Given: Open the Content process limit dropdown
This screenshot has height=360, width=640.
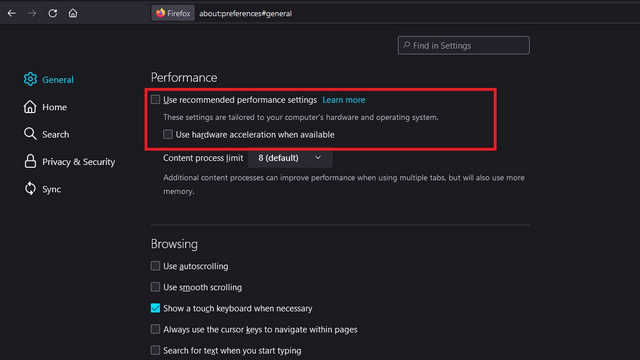Looking at the screenshot, I should [290, 158].
